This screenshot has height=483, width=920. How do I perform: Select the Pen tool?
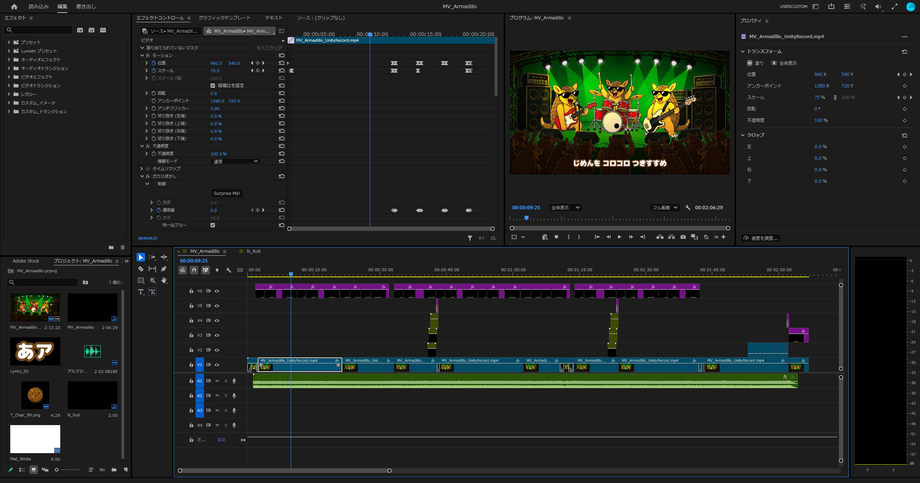click(164, 269)
